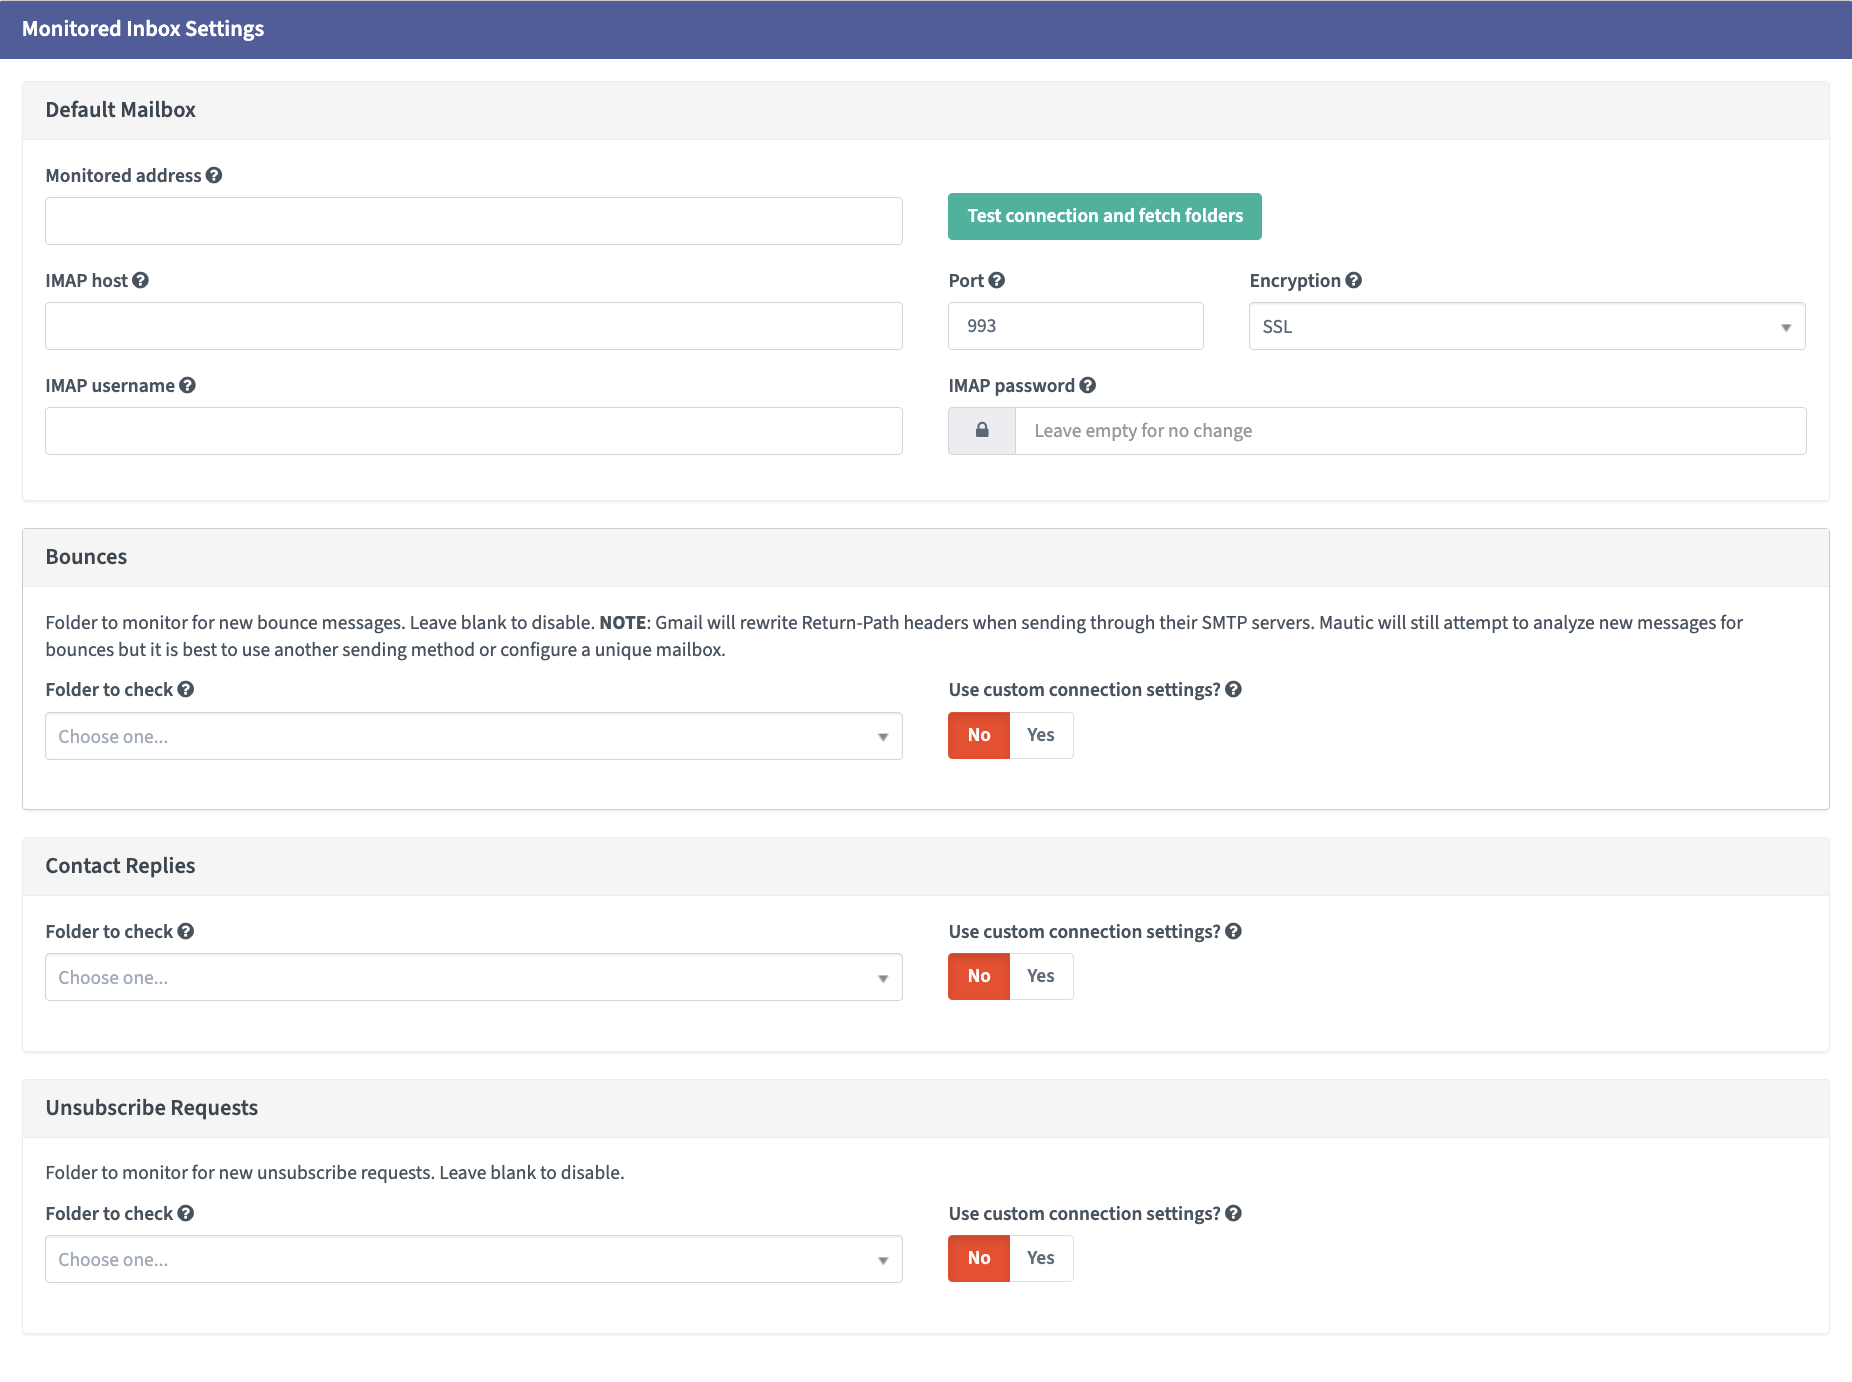Open Unsubscribe Requests folder dropdown

pos(473,1259)
